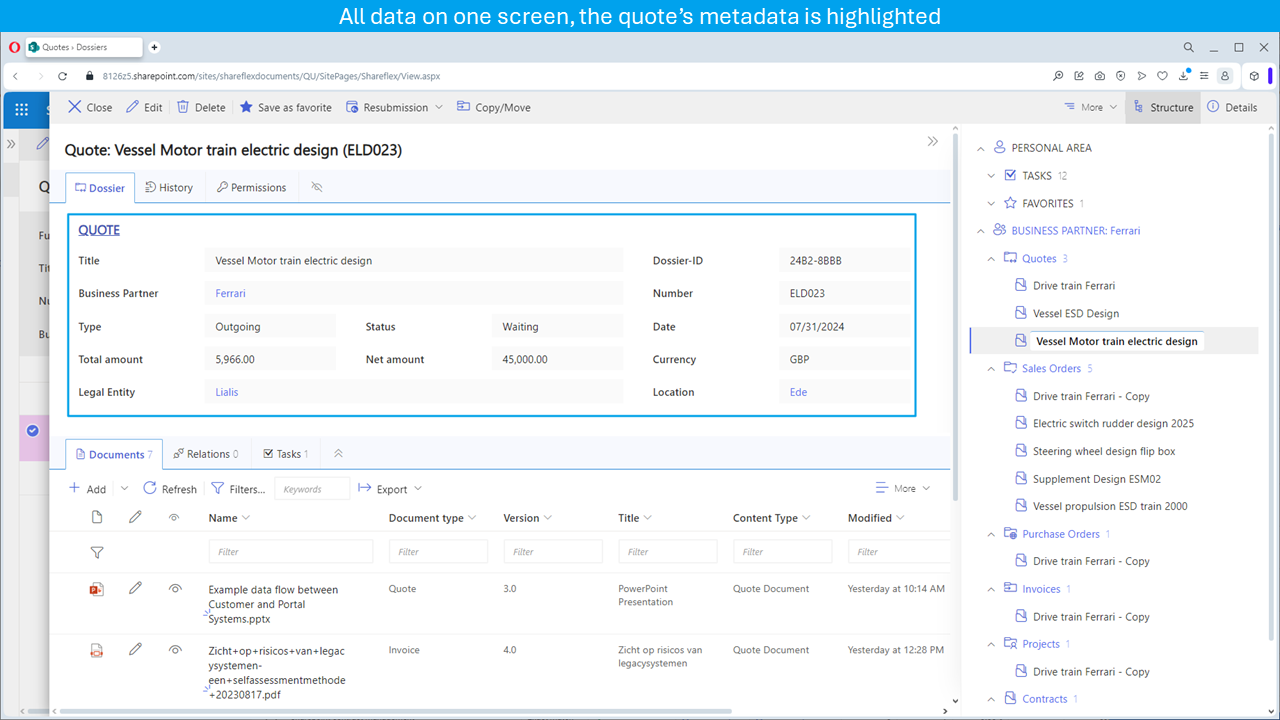
Task: Collapse the BUSINESS PARTNER: Ferrari node
Action: tap(981, 231)
